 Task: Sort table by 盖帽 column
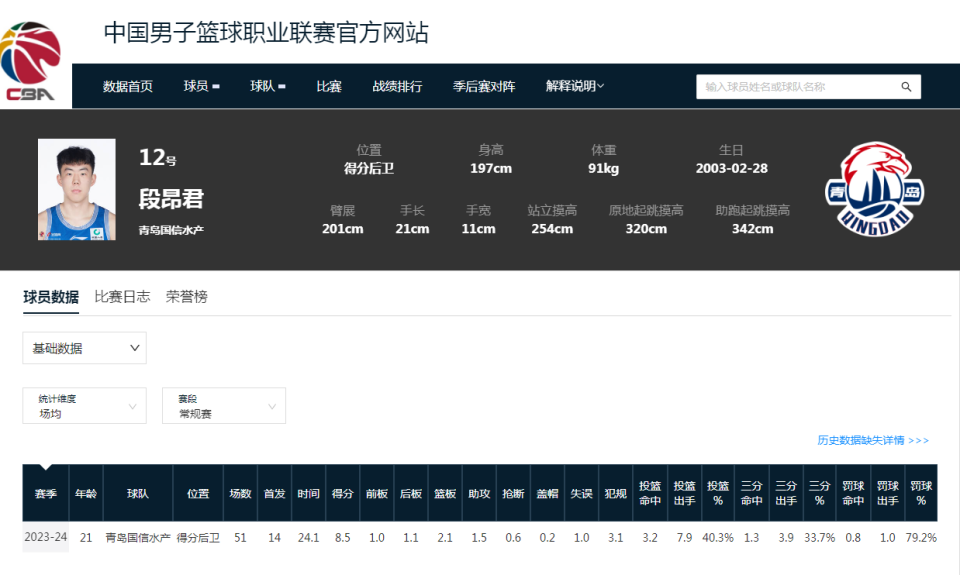(x=547, y=494)
